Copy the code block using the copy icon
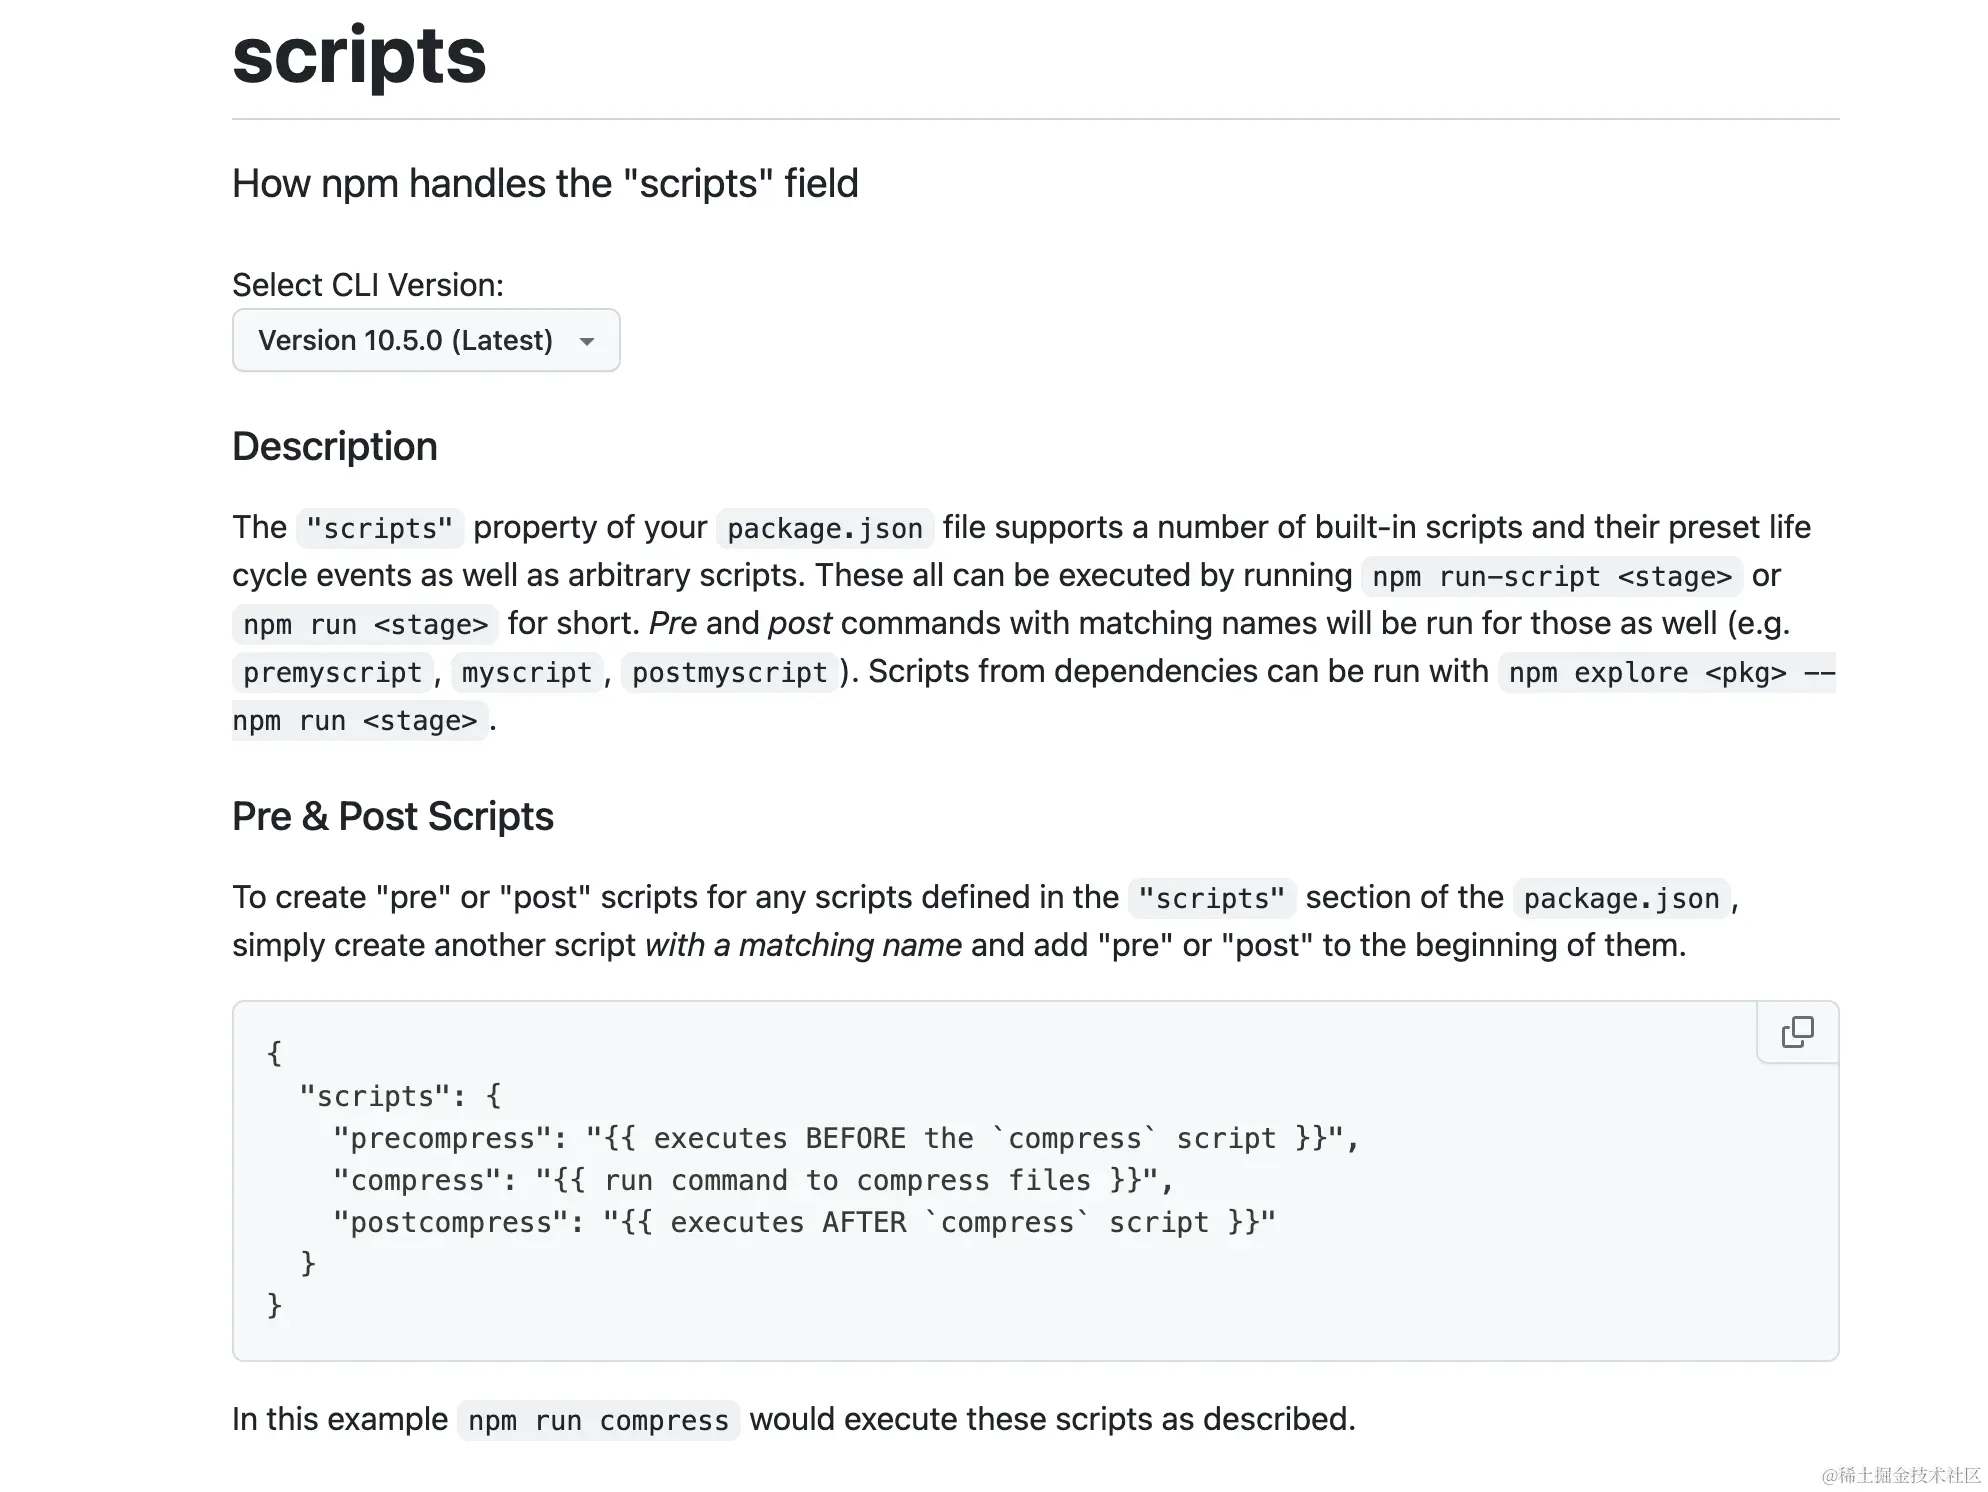1988x1492 pixels. (1797, 1031)
